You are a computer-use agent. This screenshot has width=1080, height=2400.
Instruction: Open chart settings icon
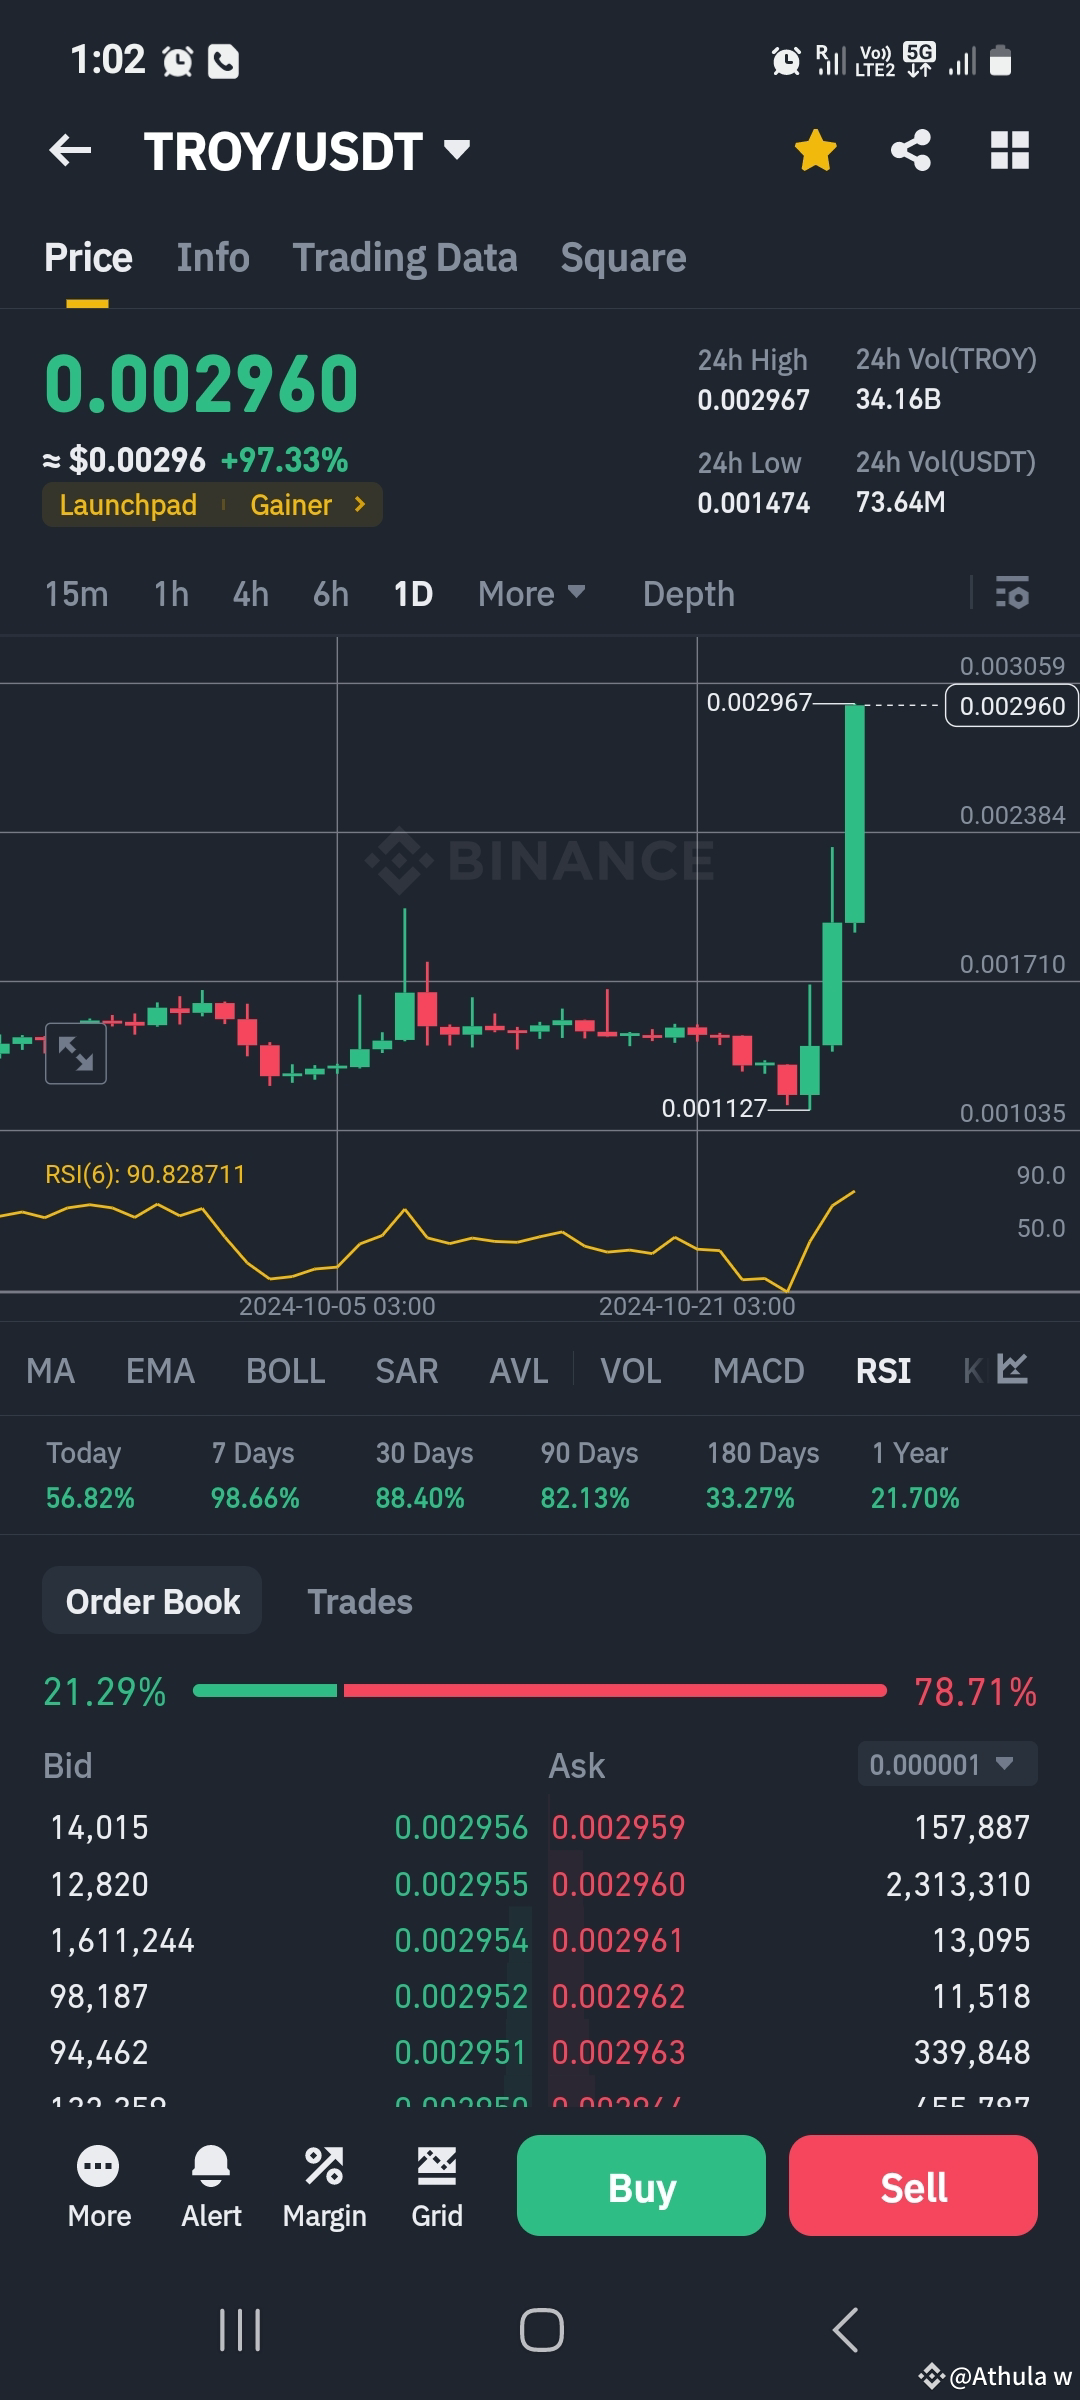click(1012, 593)
